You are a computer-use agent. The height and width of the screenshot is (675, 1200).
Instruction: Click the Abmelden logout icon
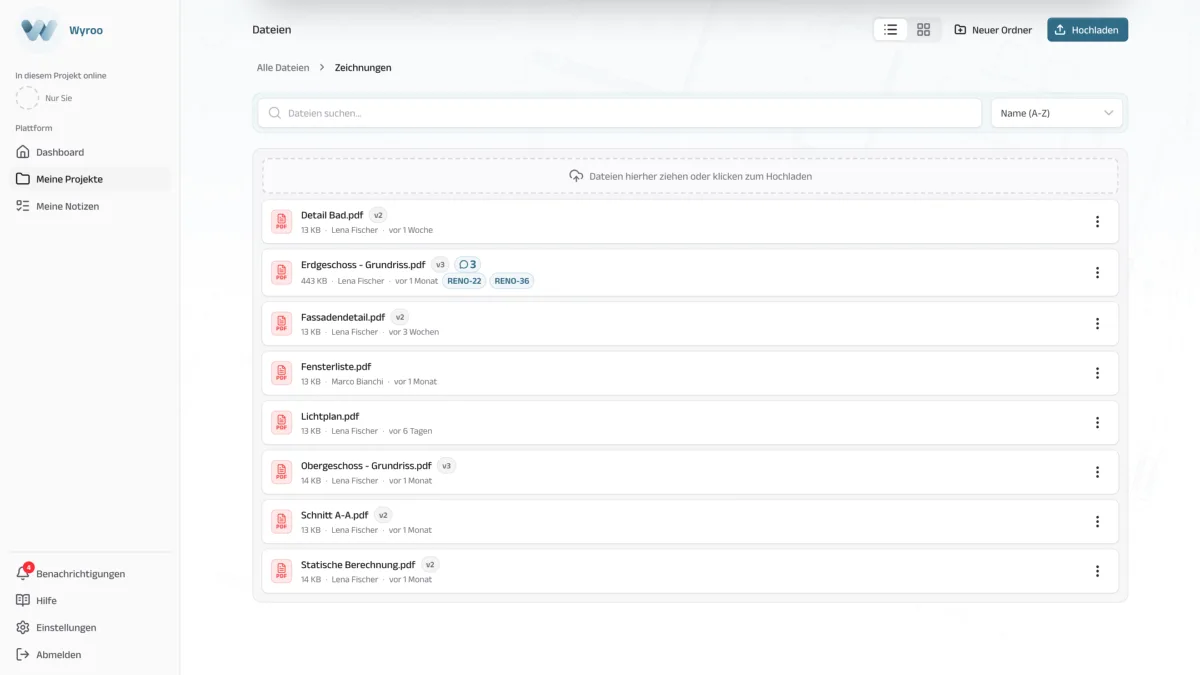coord(23,655)
